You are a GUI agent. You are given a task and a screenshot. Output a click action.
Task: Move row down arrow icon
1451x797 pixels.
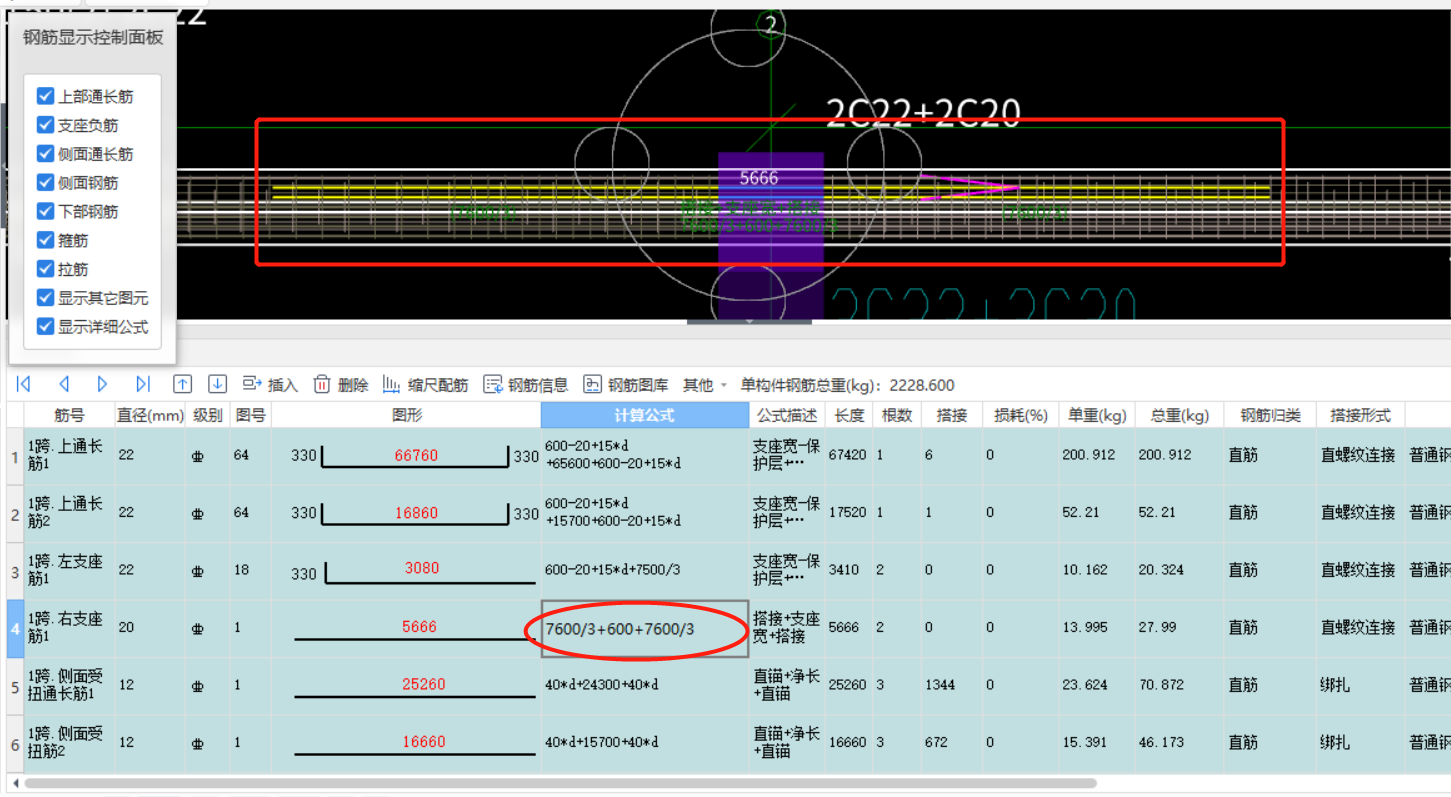217,385
